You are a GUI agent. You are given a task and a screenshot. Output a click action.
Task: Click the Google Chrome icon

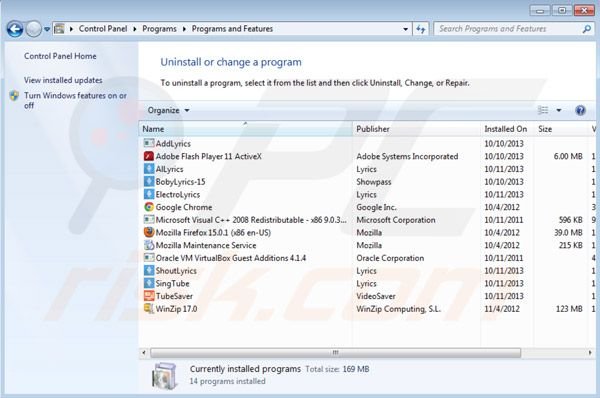(x=148, y=207)
